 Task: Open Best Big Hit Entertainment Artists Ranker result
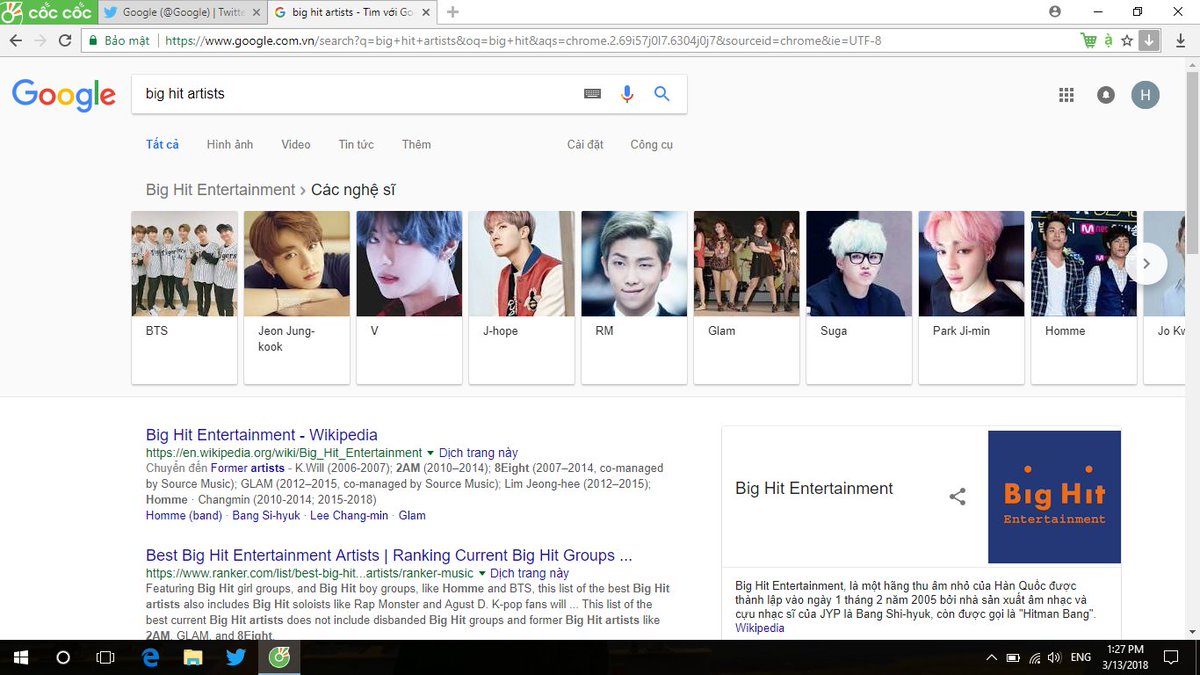click(x=389, y=555)
